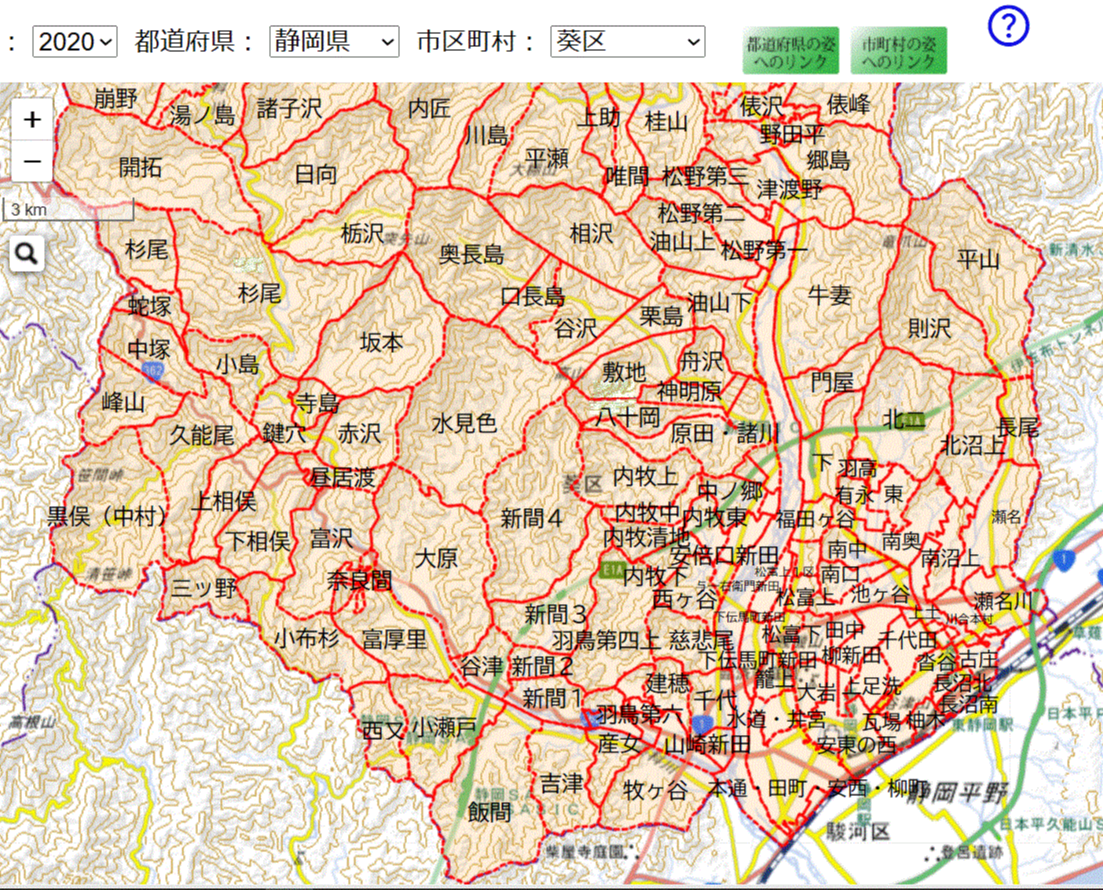Select the 蛇塚 district label

point(150,306)
